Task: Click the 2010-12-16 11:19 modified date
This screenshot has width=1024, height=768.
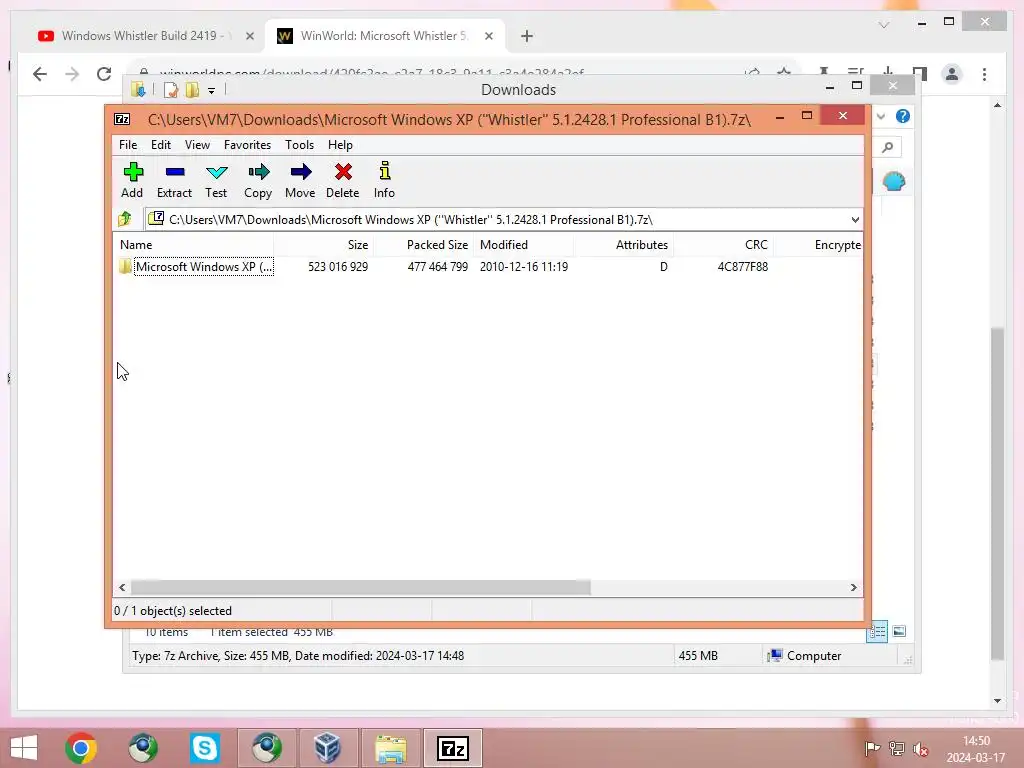Action: (524, 266)
